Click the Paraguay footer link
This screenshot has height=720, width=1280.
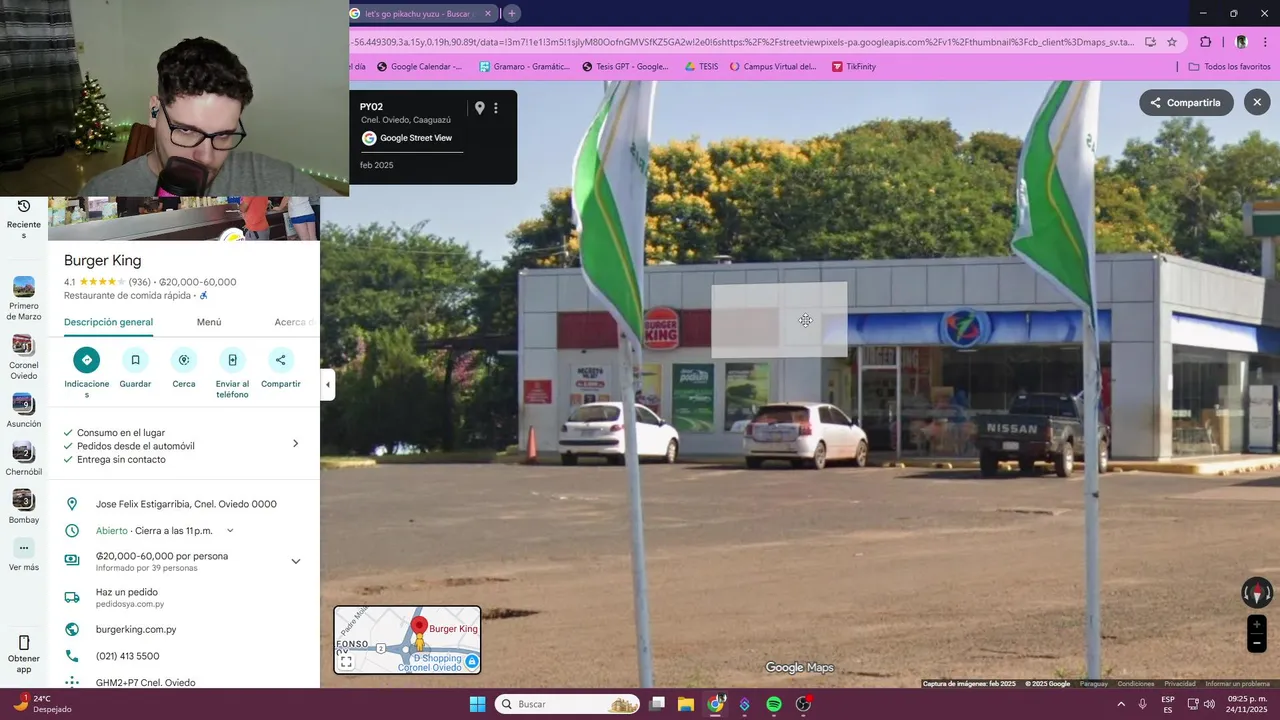coord(1093,684)
